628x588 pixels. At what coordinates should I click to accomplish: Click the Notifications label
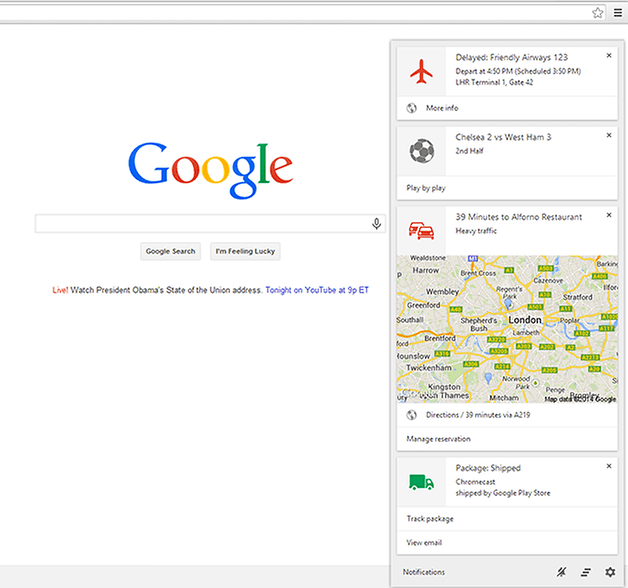424,572
